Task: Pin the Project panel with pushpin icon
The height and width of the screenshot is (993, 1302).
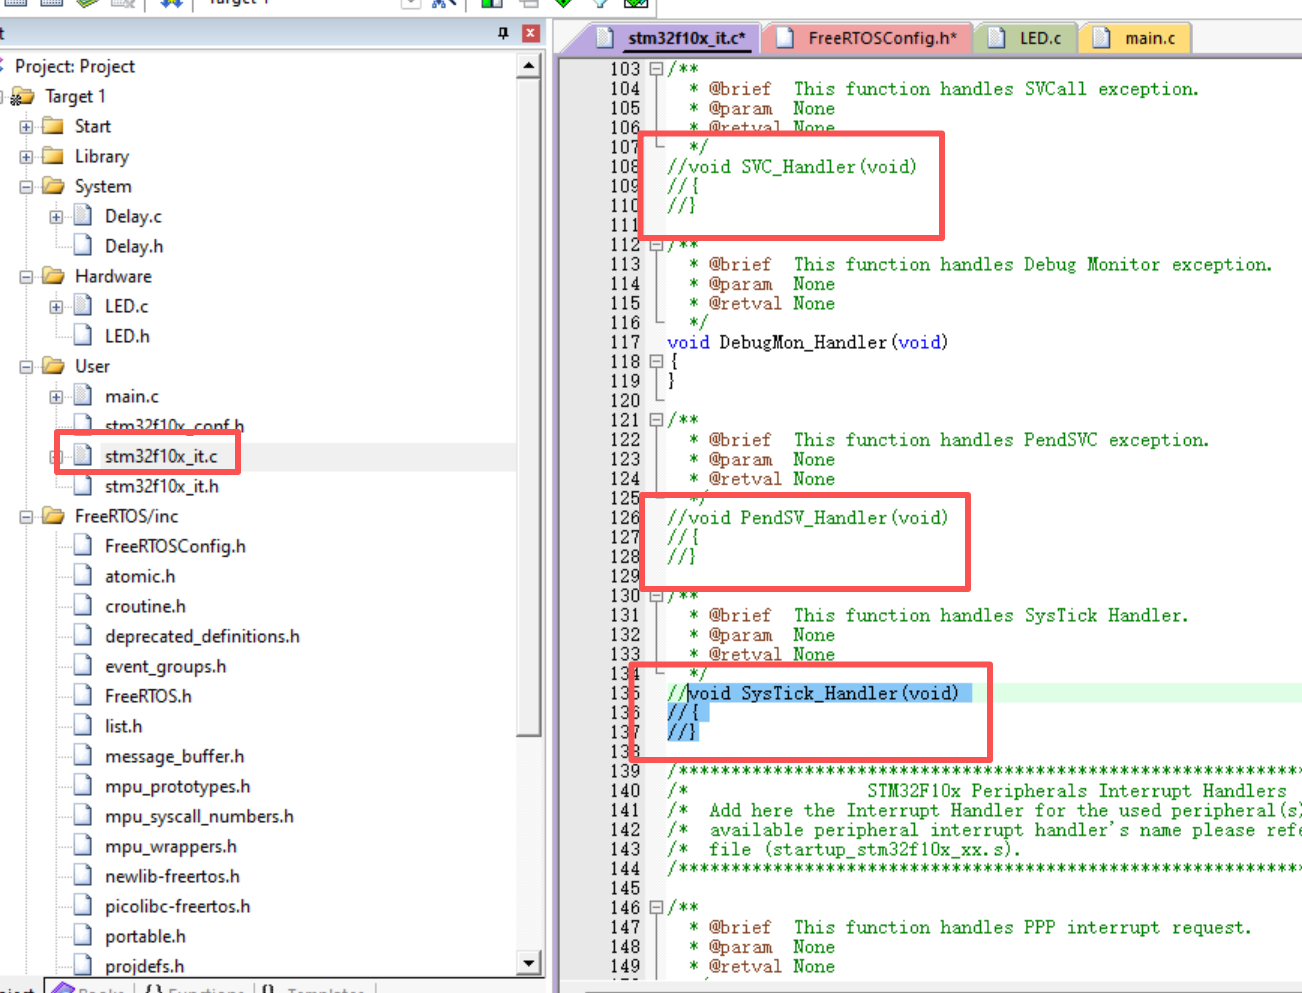Action: [503, 33]
